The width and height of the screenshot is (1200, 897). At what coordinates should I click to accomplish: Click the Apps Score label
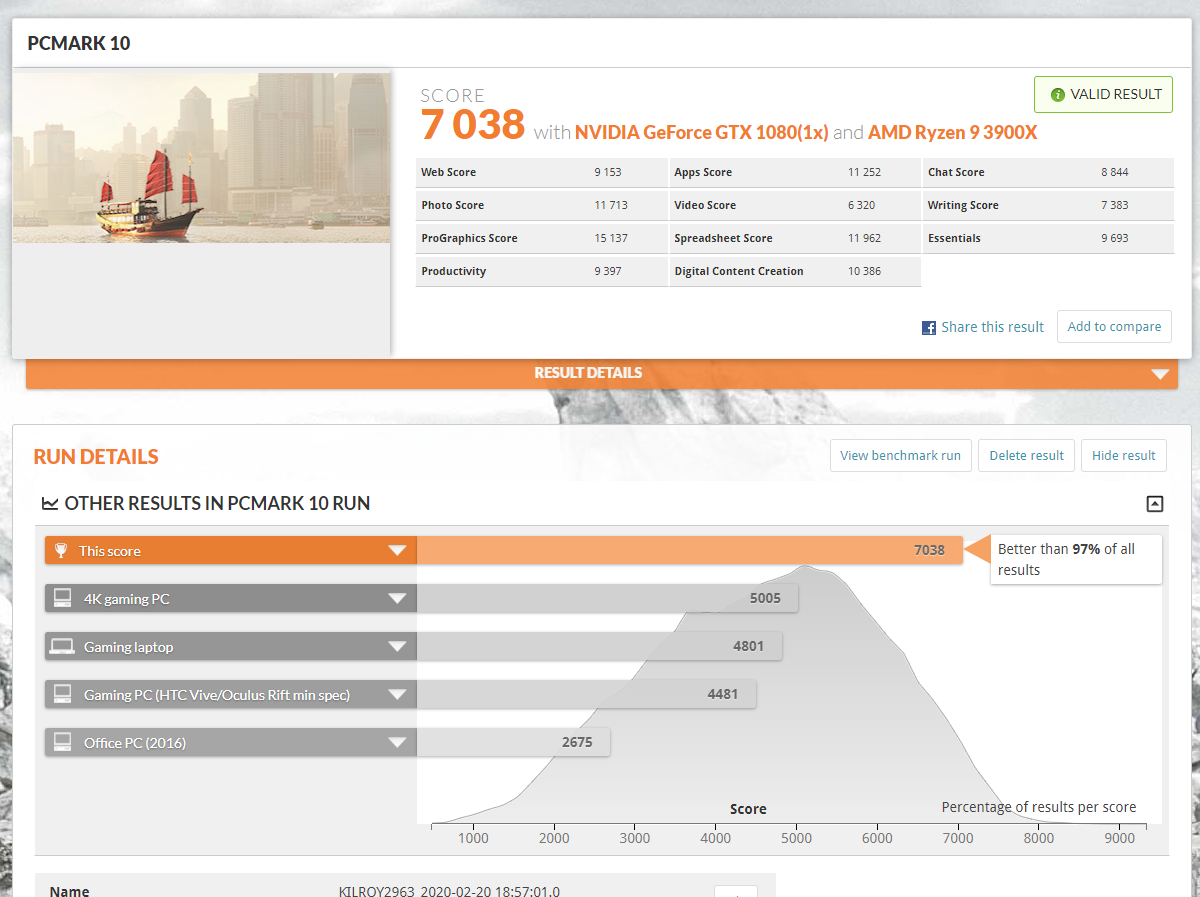tap(703, 172)
